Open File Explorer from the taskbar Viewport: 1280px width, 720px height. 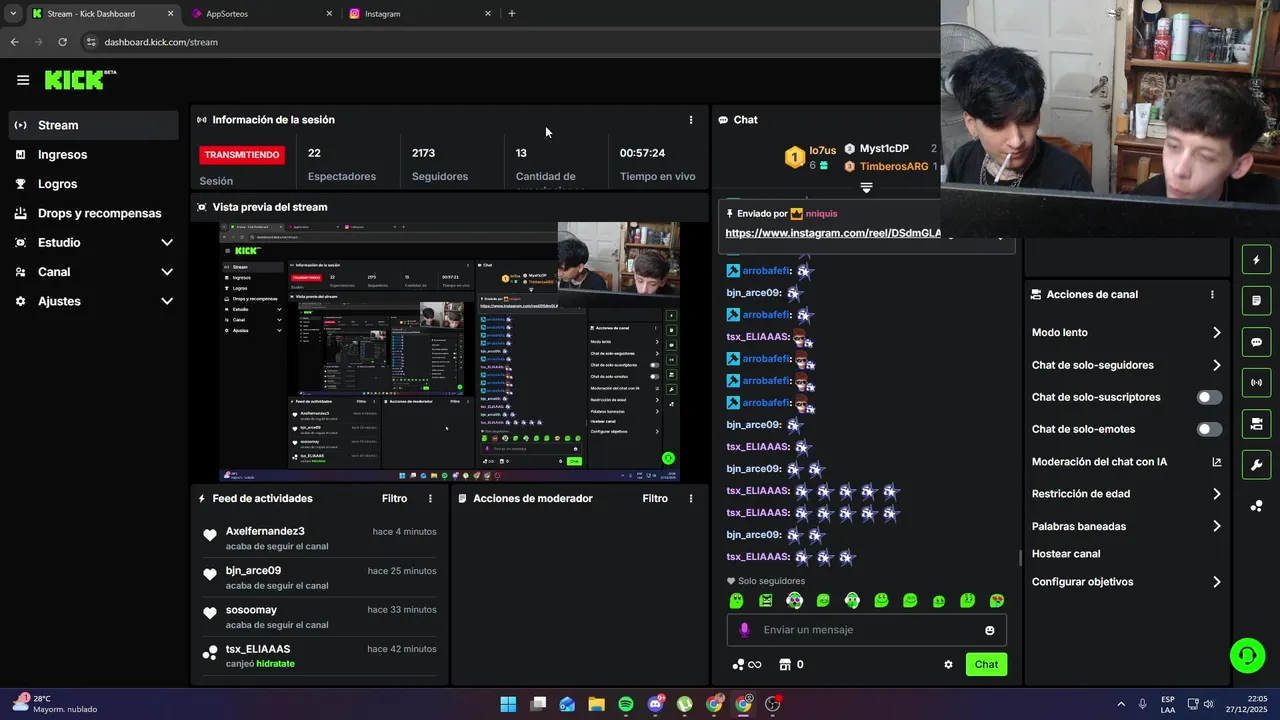pos(597,704)
